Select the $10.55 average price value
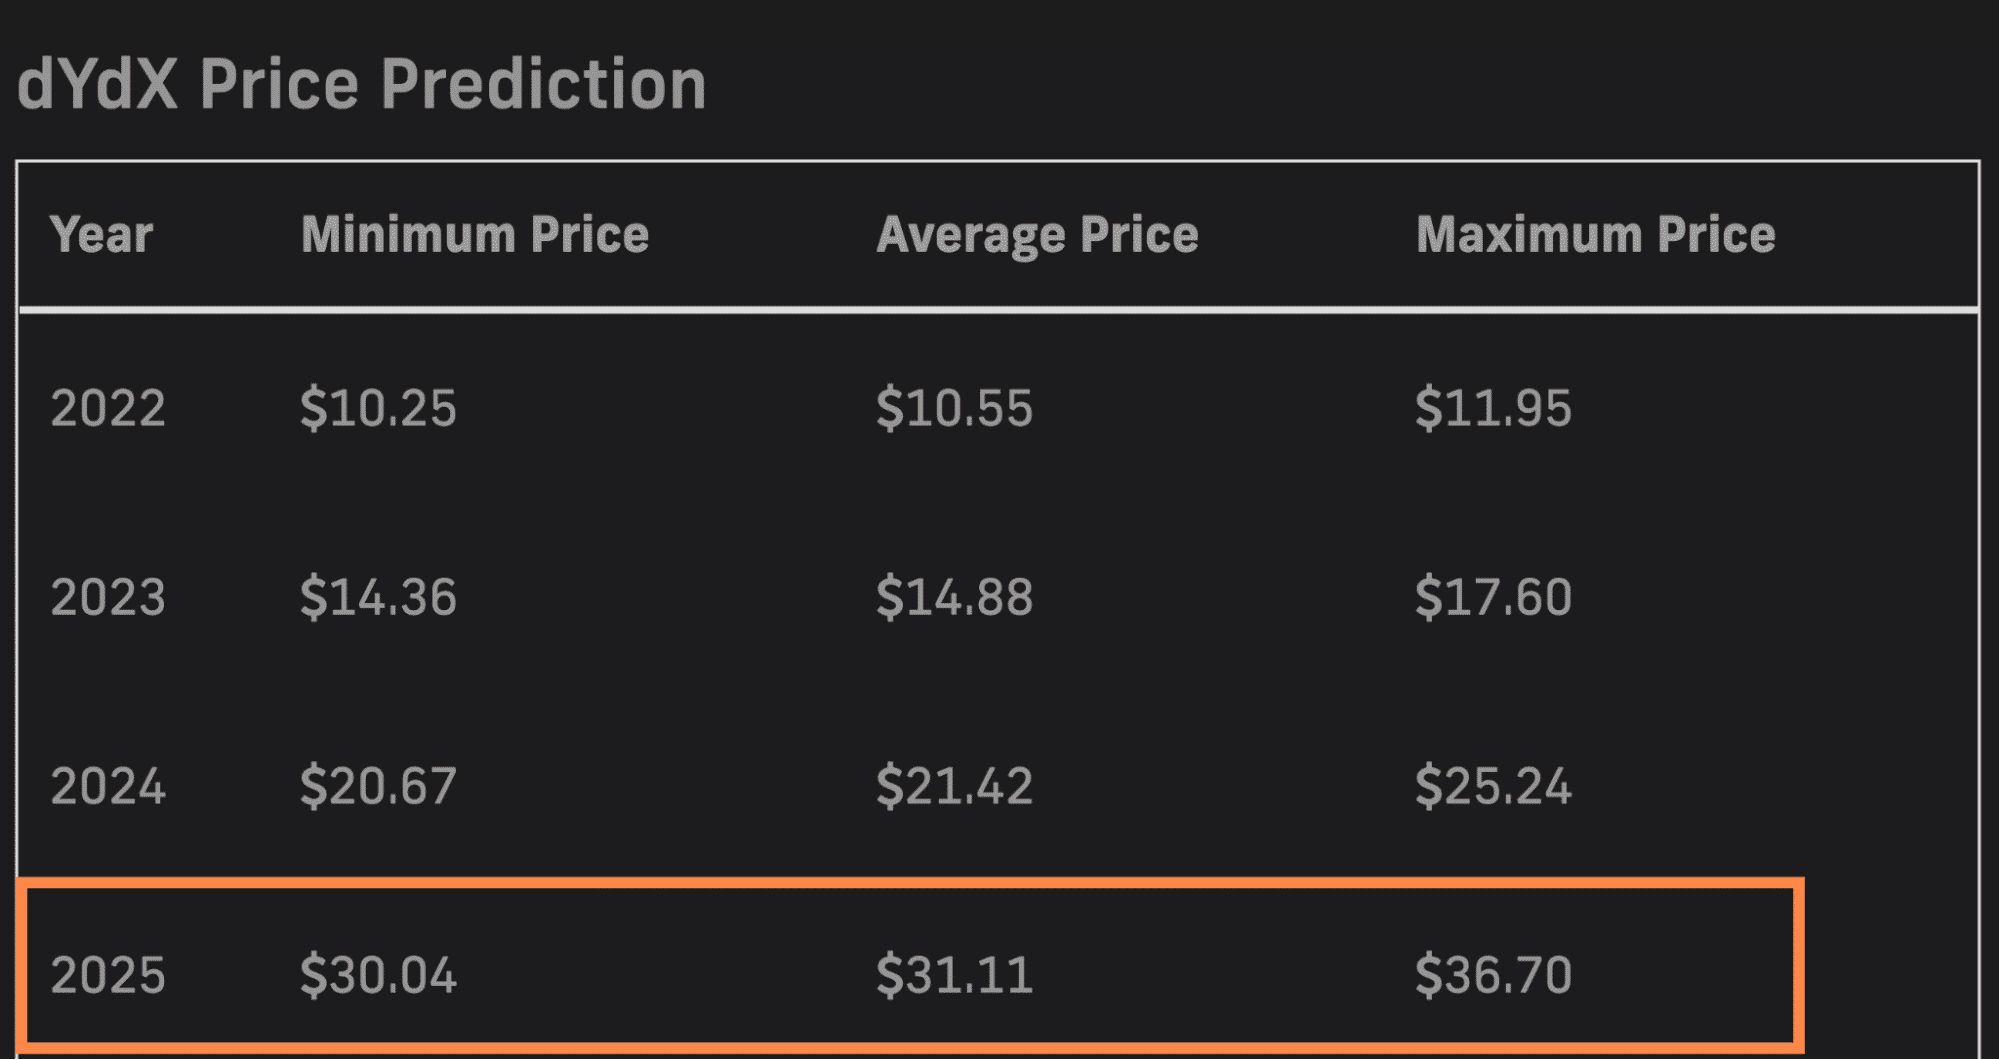1999x1060 pixels. [x=954, y=408]
